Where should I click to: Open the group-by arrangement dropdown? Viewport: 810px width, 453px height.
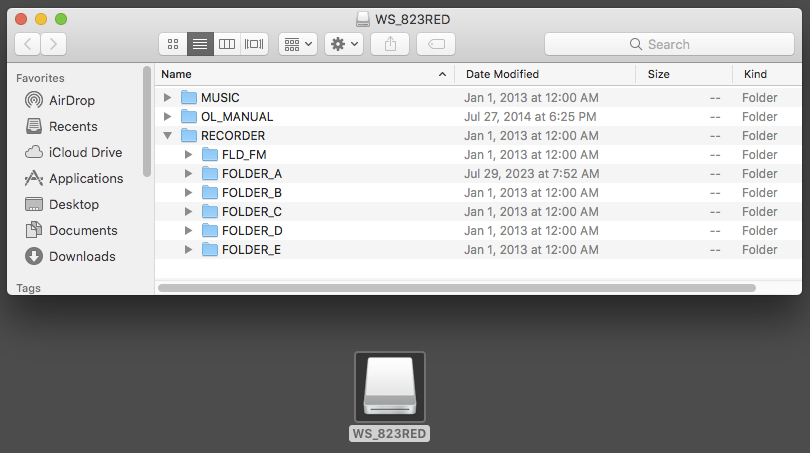(x=298, y=44)
